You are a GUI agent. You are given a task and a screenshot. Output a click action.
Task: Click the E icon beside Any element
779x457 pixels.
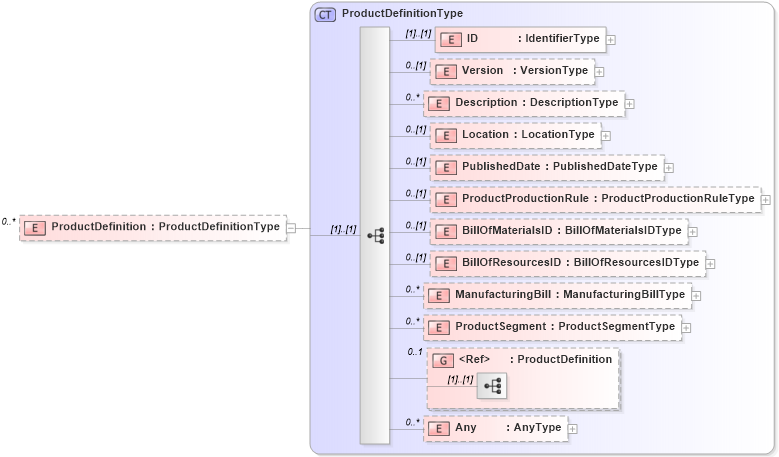point(439,429)
